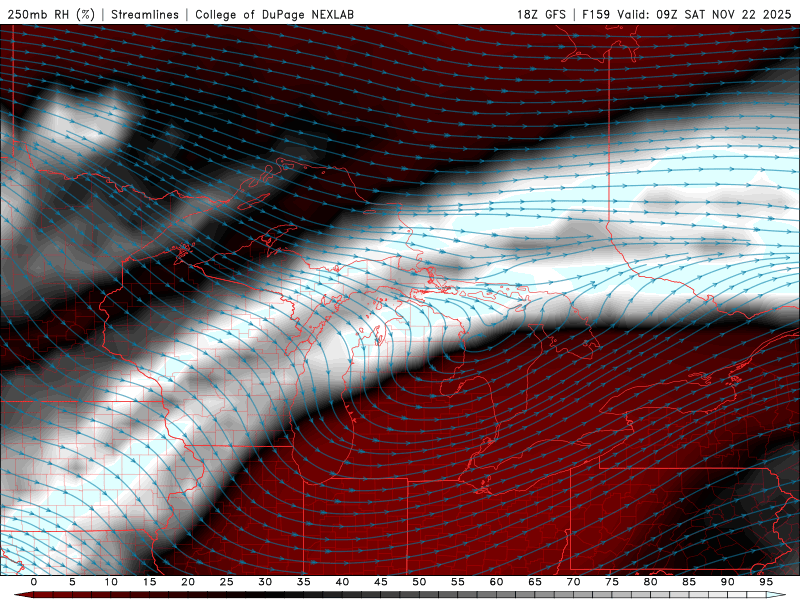The width and height of the screenshot is (800, 600).
Task: Click 'College of DuPage NEXLAB' text
Action: pyautogui.click(x=274, y=15)
